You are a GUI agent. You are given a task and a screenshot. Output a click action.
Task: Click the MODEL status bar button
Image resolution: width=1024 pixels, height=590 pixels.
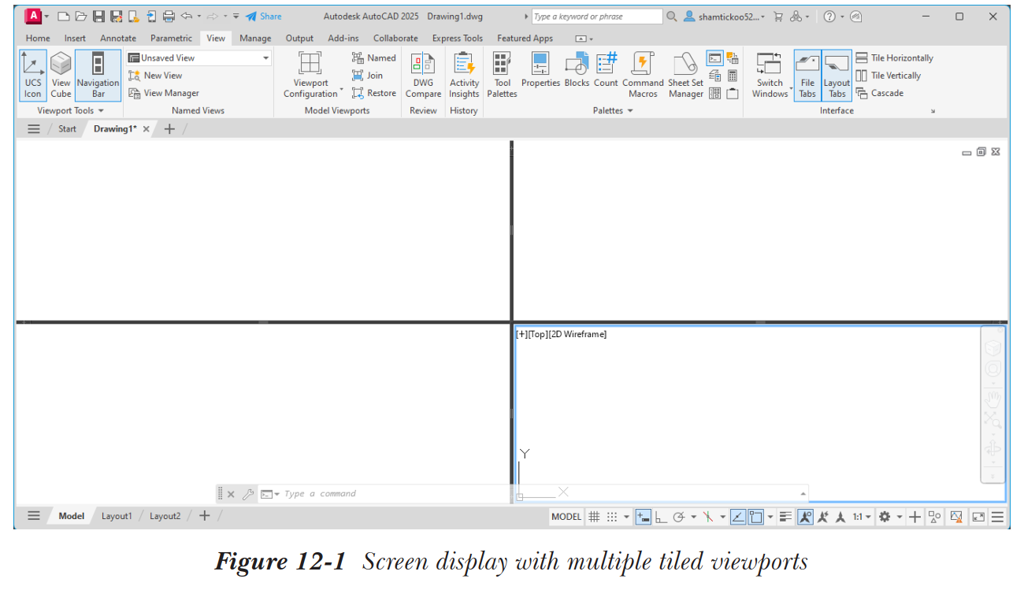(x=566, y=517)
